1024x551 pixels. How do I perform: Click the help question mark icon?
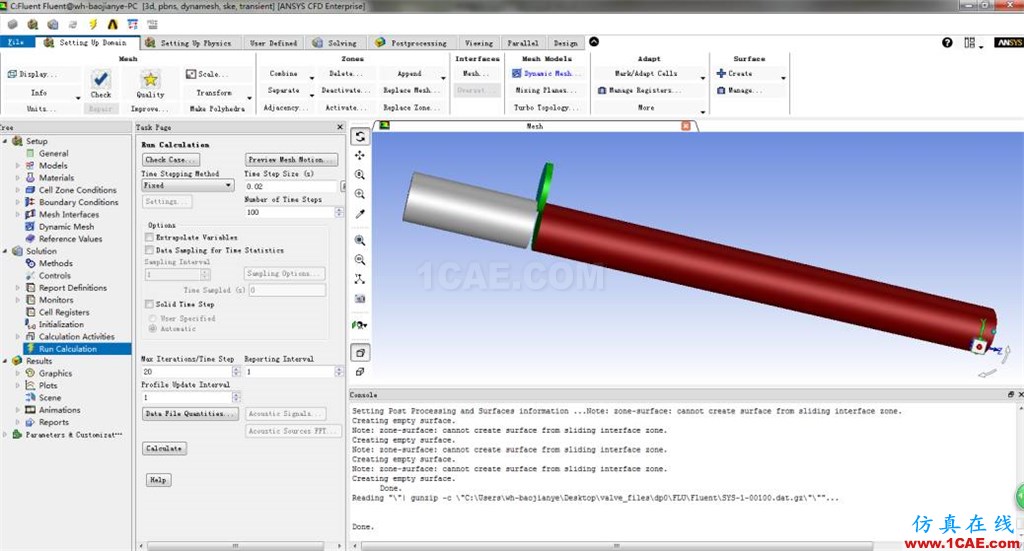(947, 42)
